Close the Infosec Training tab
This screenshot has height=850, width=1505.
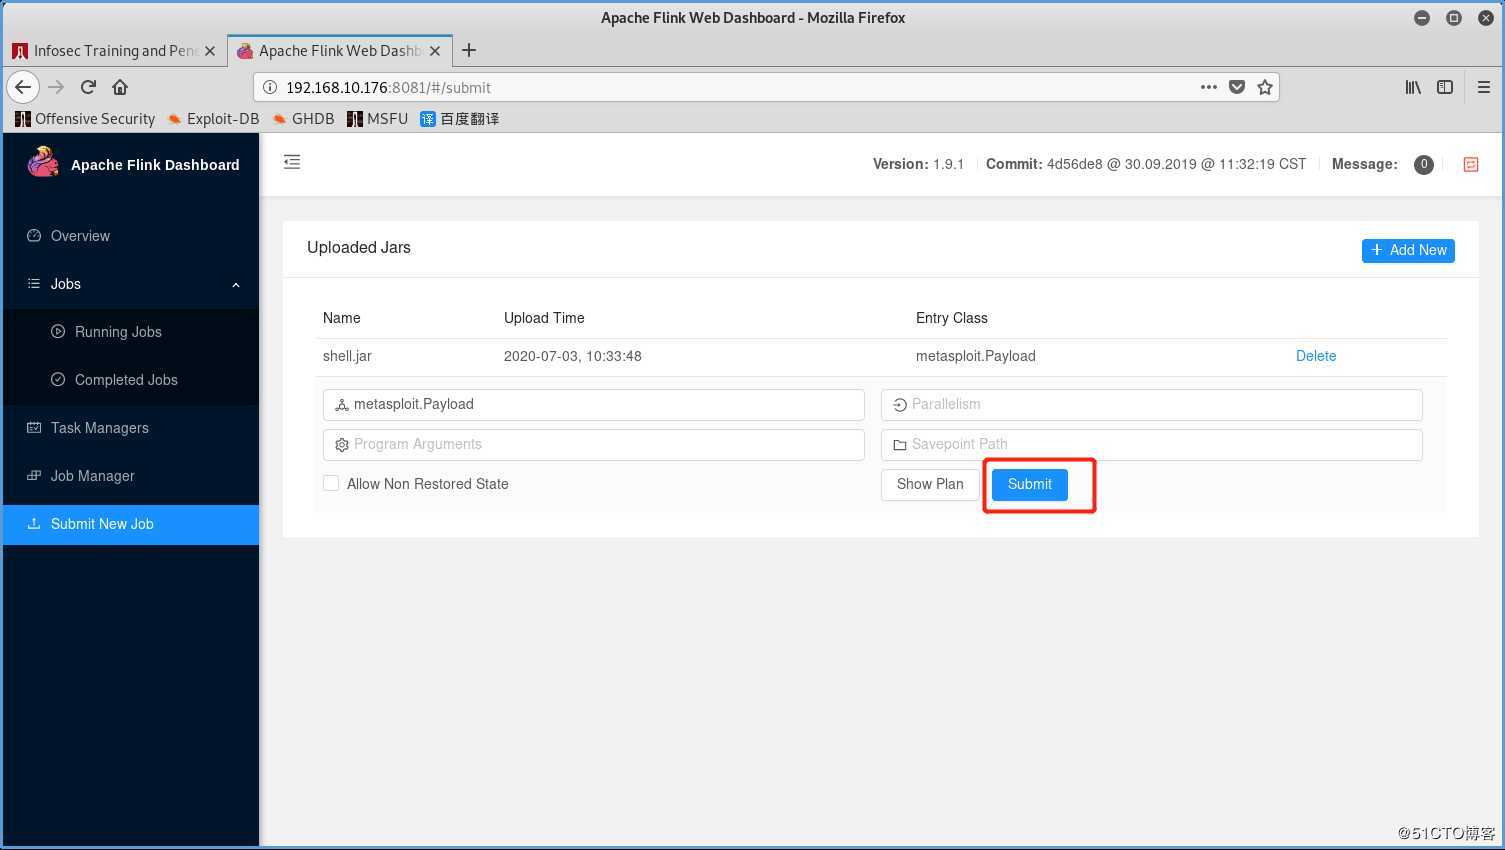pos(209,51)
